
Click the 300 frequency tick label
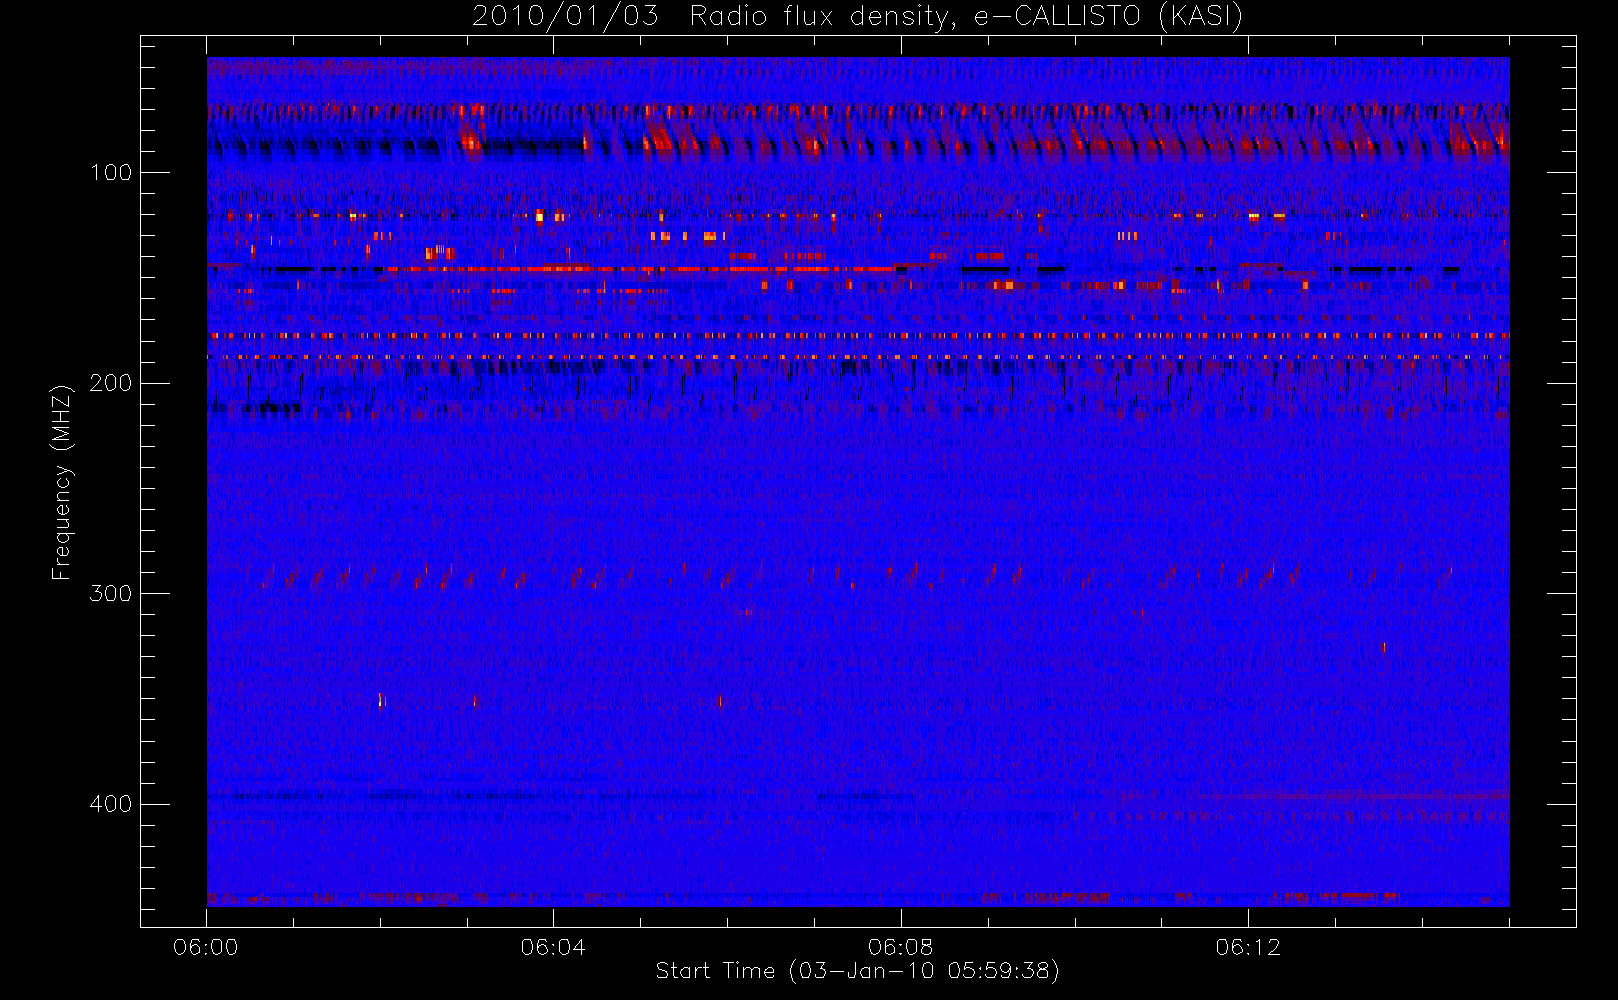pyautogui.click(x=111, y=593)
